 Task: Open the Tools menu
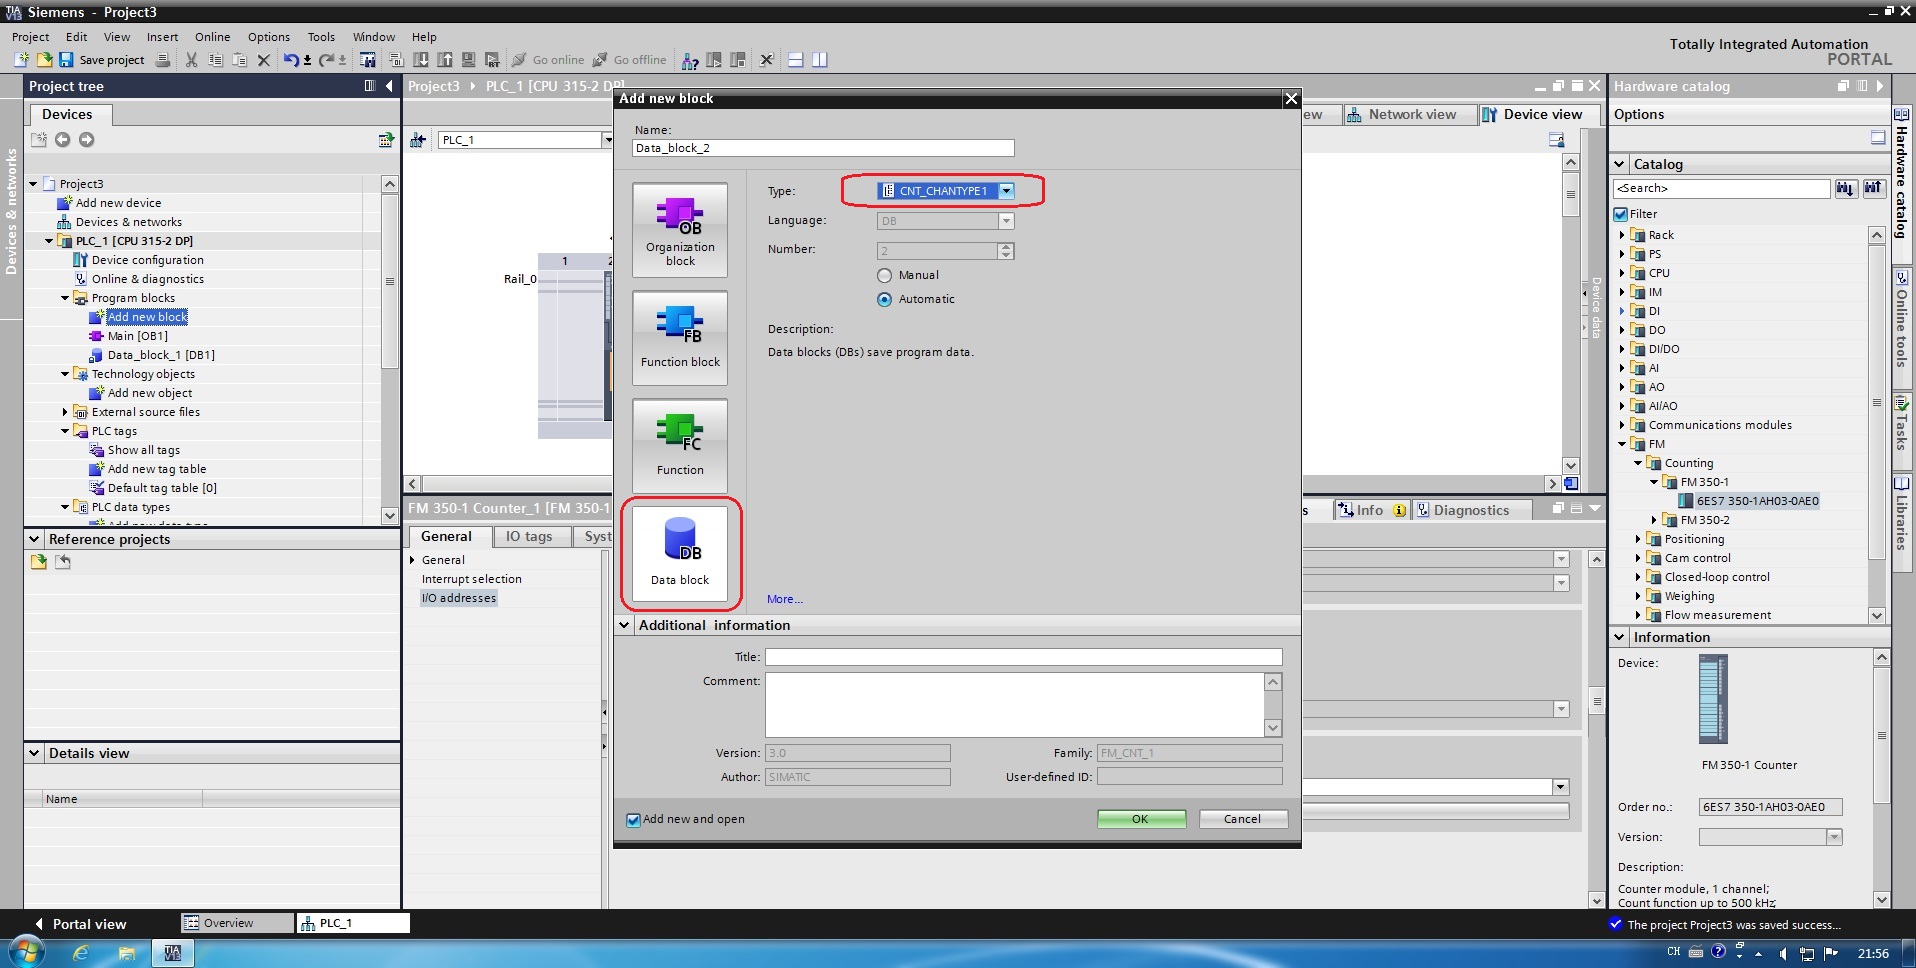point(321,37)
